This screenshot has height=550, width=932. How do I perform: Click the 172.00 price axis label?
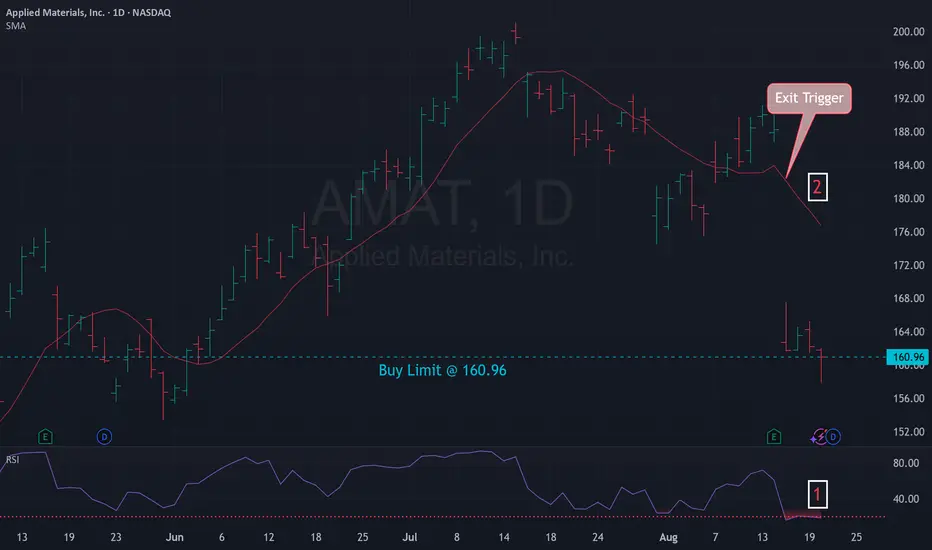tap(908, 265)
